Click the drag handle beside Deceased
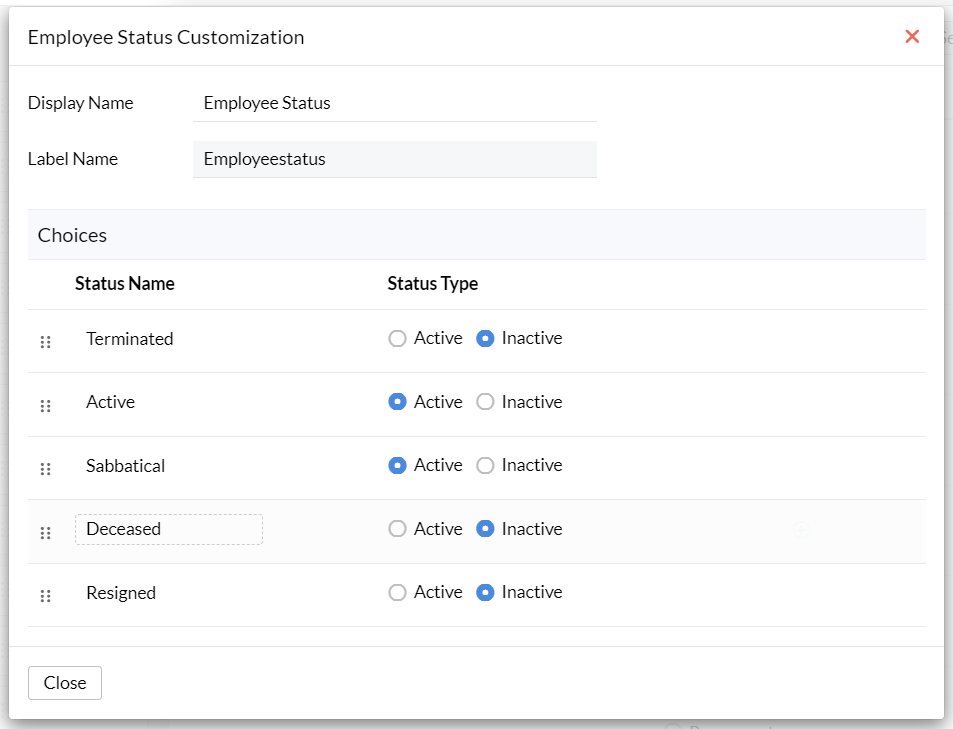This screenshot has height=729, width=953. [45, 532]
